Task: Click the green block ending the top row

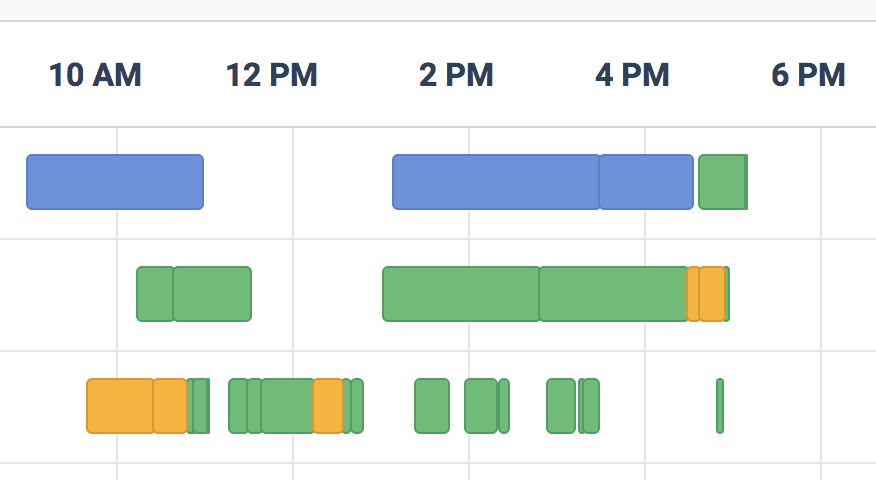Action: pos(722,182)
